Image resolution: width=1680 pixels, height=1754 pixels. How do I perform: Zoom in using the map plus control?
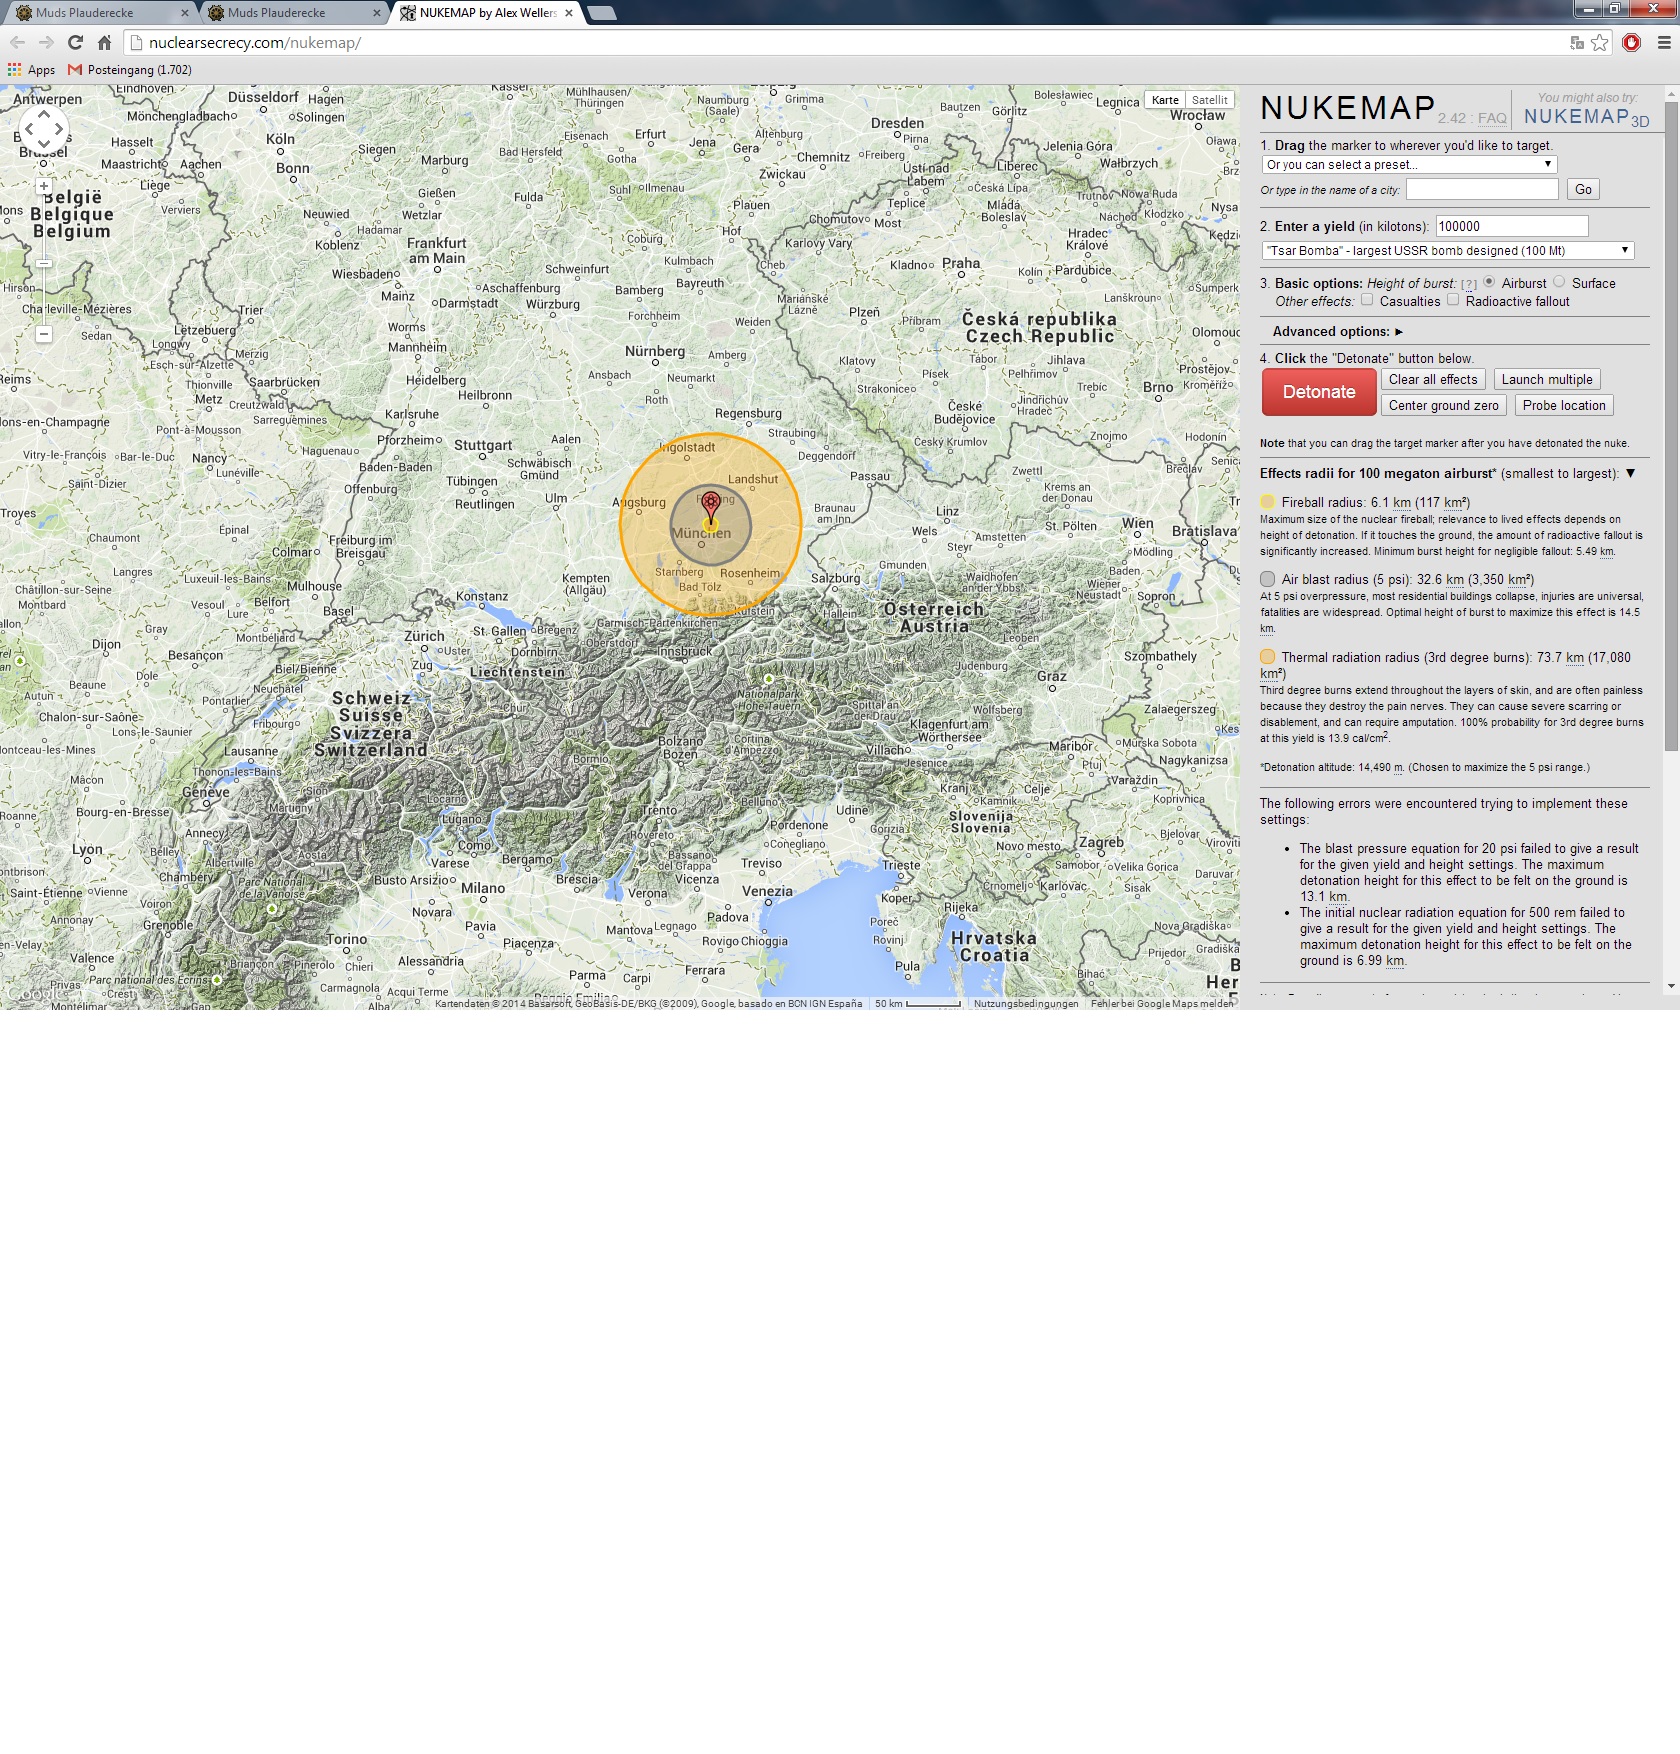pyautogui.click(x=44, y=186)
